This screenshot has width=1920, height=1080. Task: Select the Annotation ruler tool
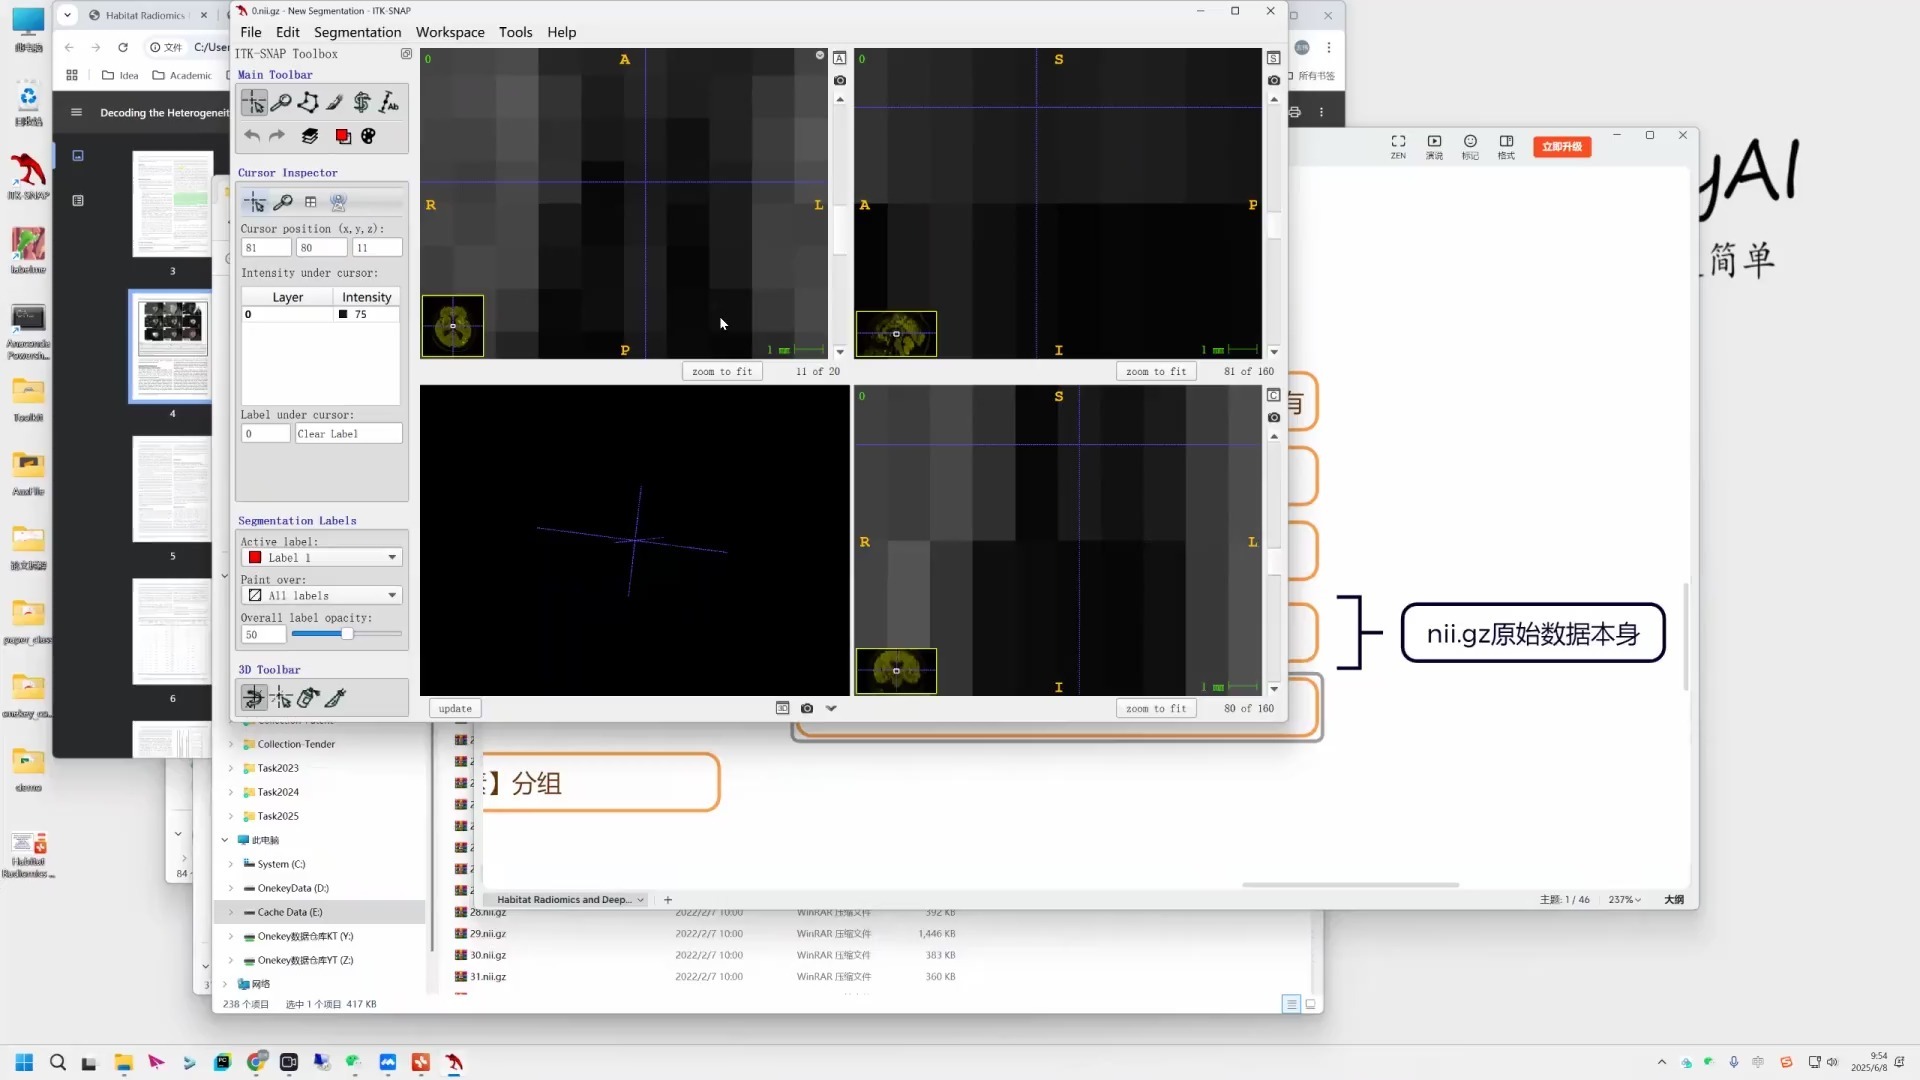[389, 102]
